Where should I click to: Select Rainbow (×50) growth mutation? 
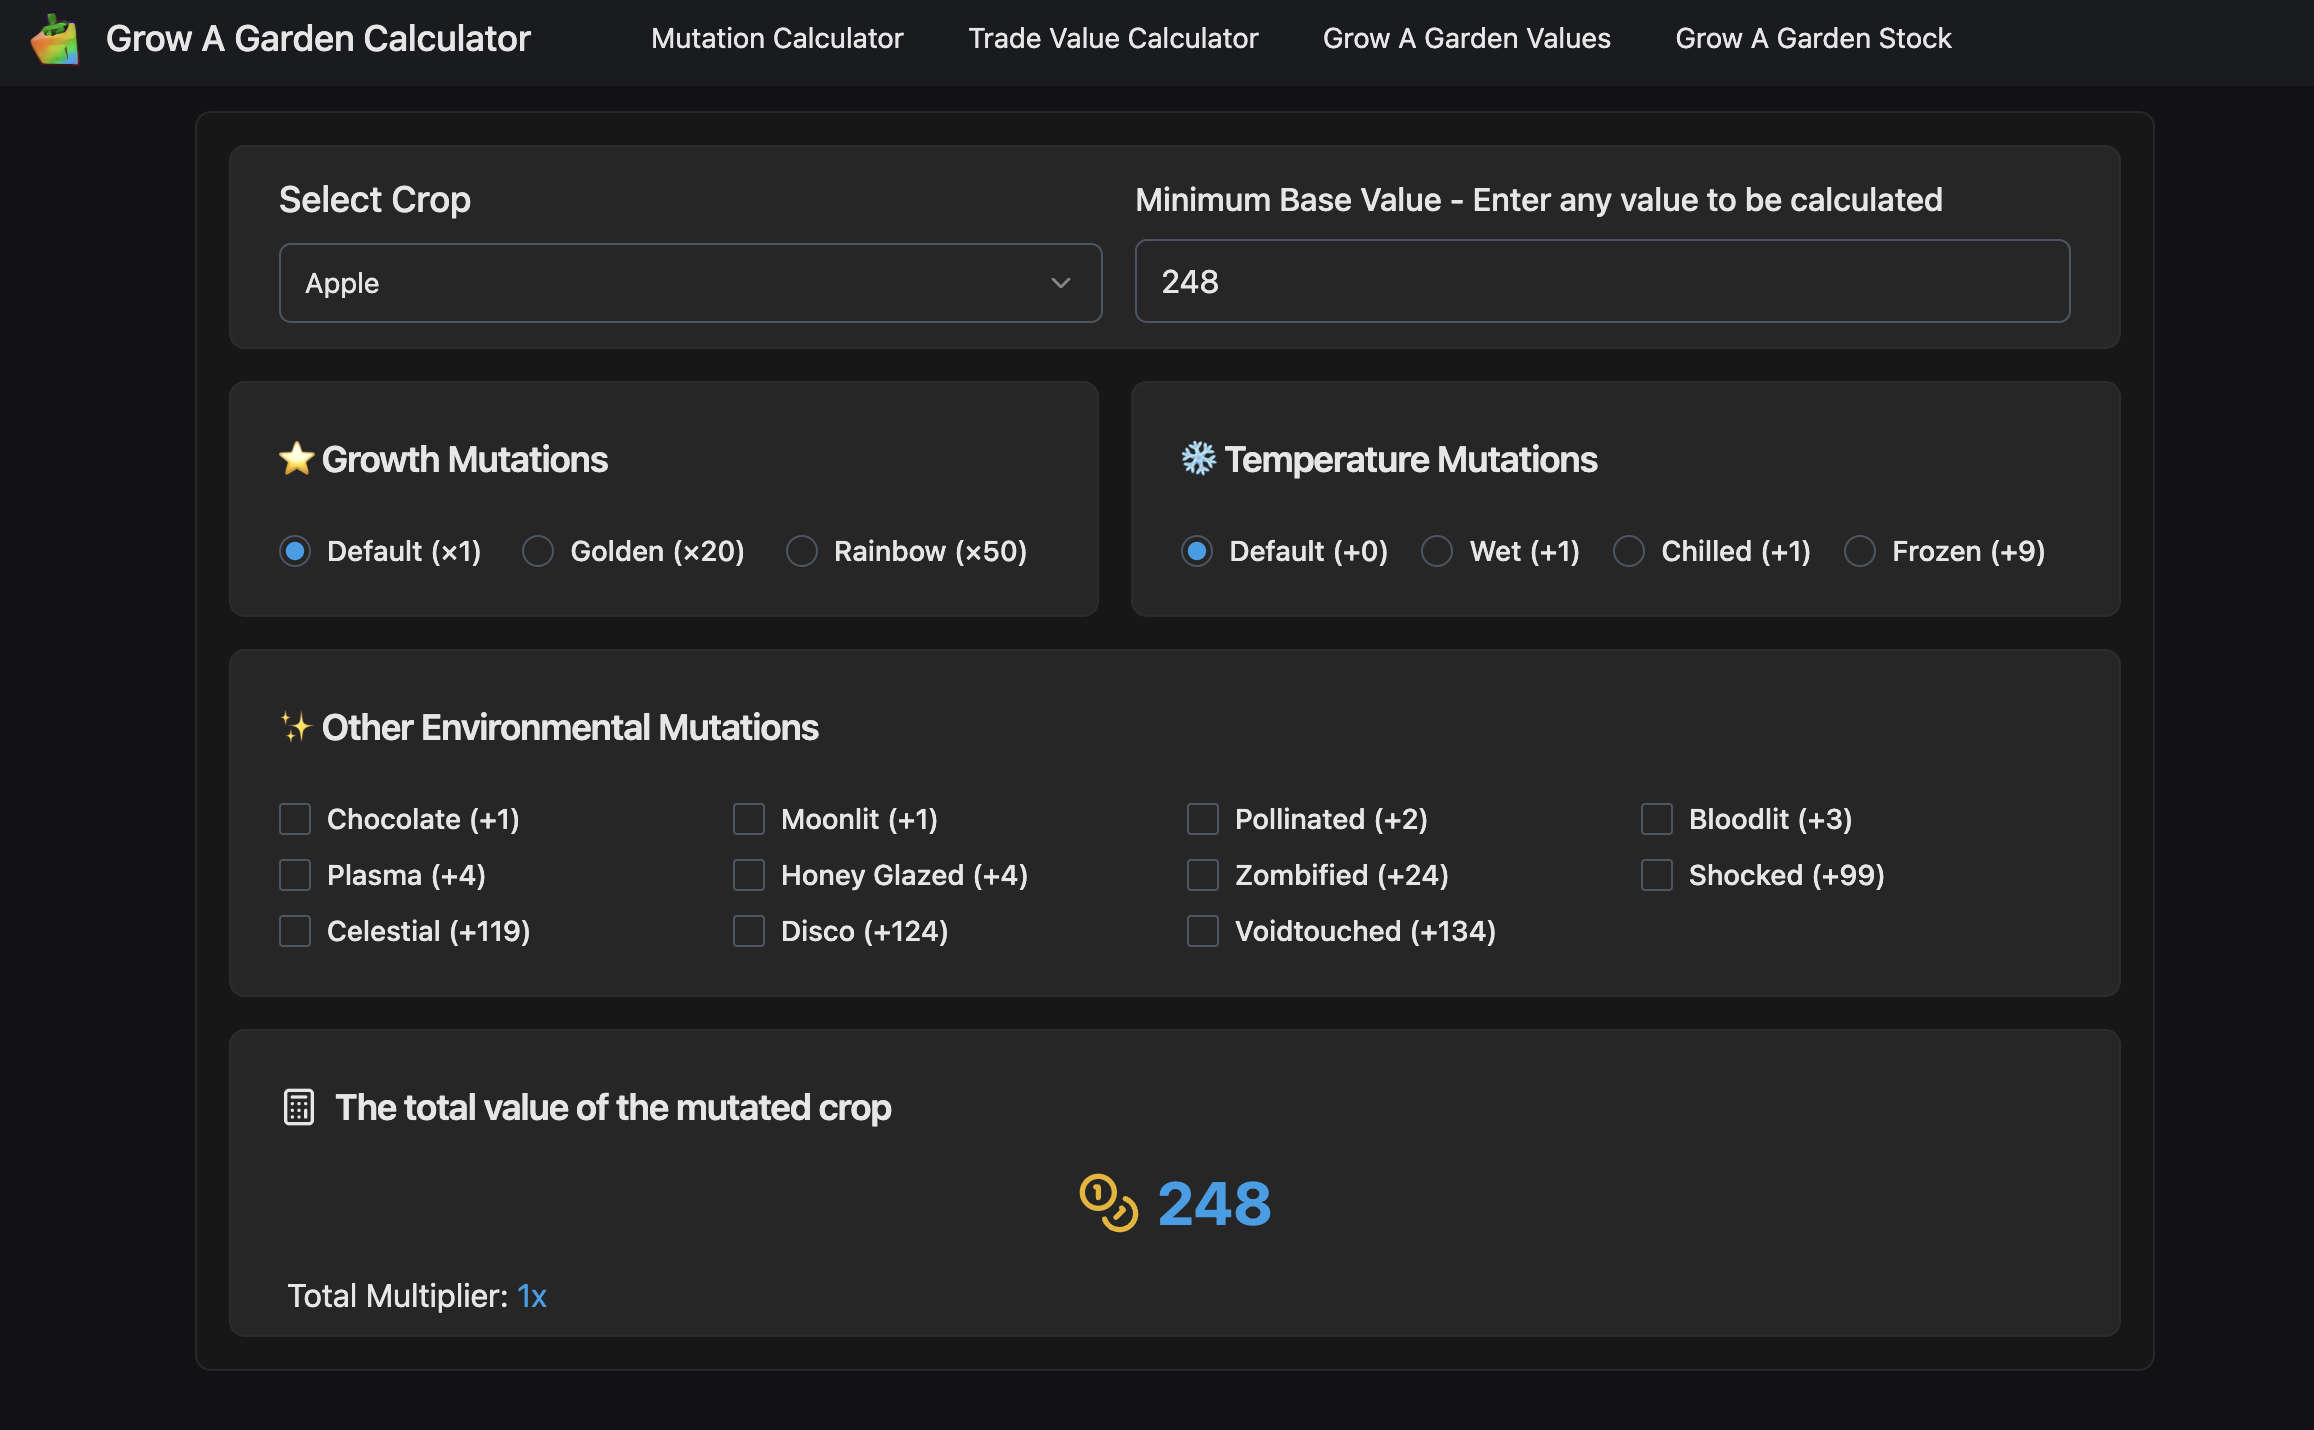[802, 551]
